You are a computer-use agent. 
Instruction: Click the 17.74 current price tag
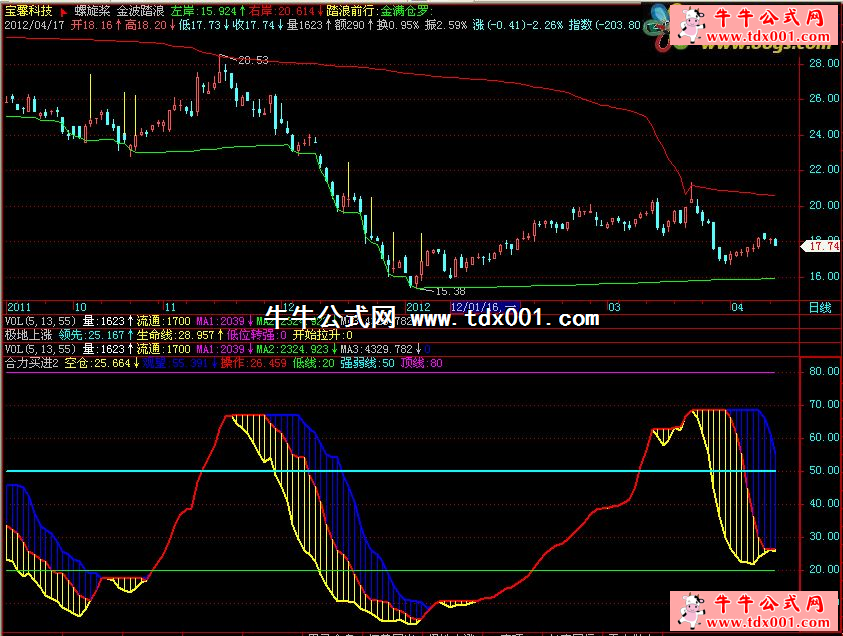pyautogui.click(x=823, y=245)
